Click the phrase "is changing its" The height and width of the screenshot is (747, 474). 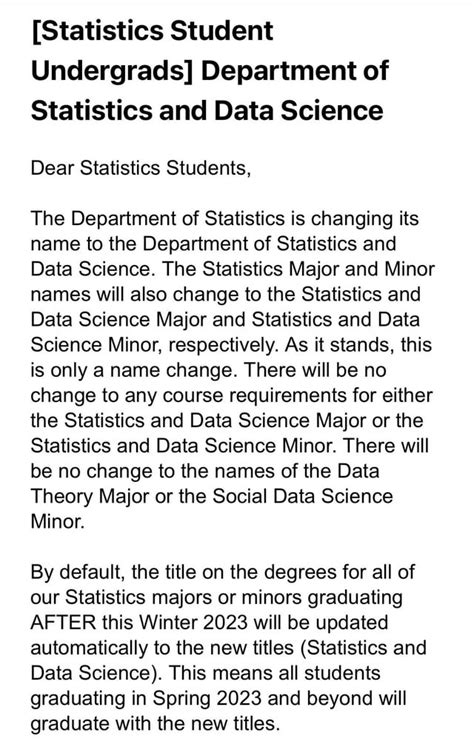(354, 219)
